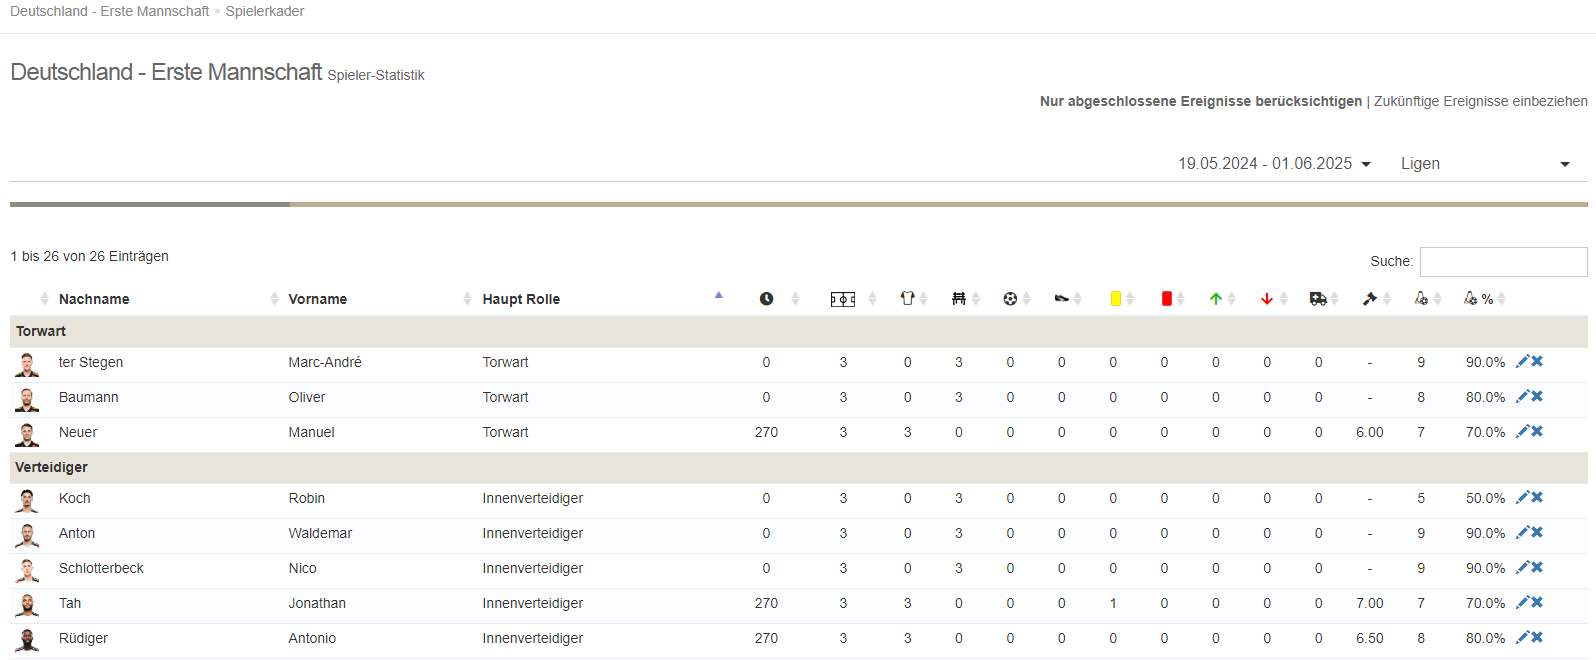Click the pencil edit icon for ter Stegen
The image size is (1596, 660).
coord(1522,362)
